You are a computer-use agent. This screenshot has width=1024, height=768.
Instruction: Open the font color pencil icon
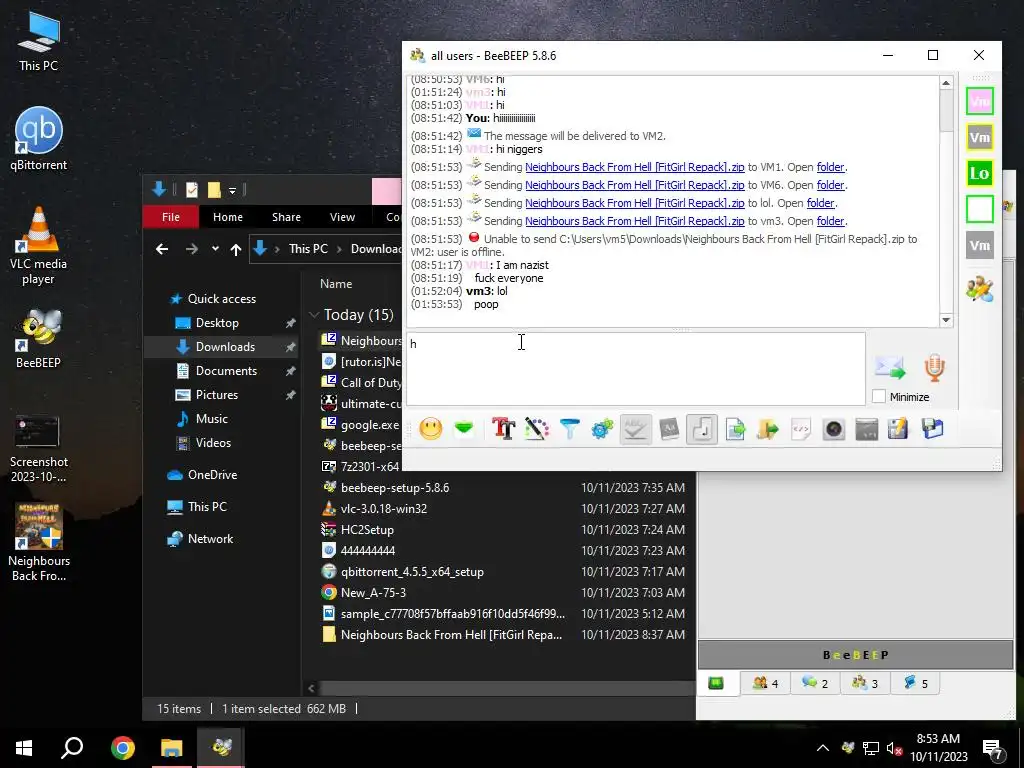point(536,429)
